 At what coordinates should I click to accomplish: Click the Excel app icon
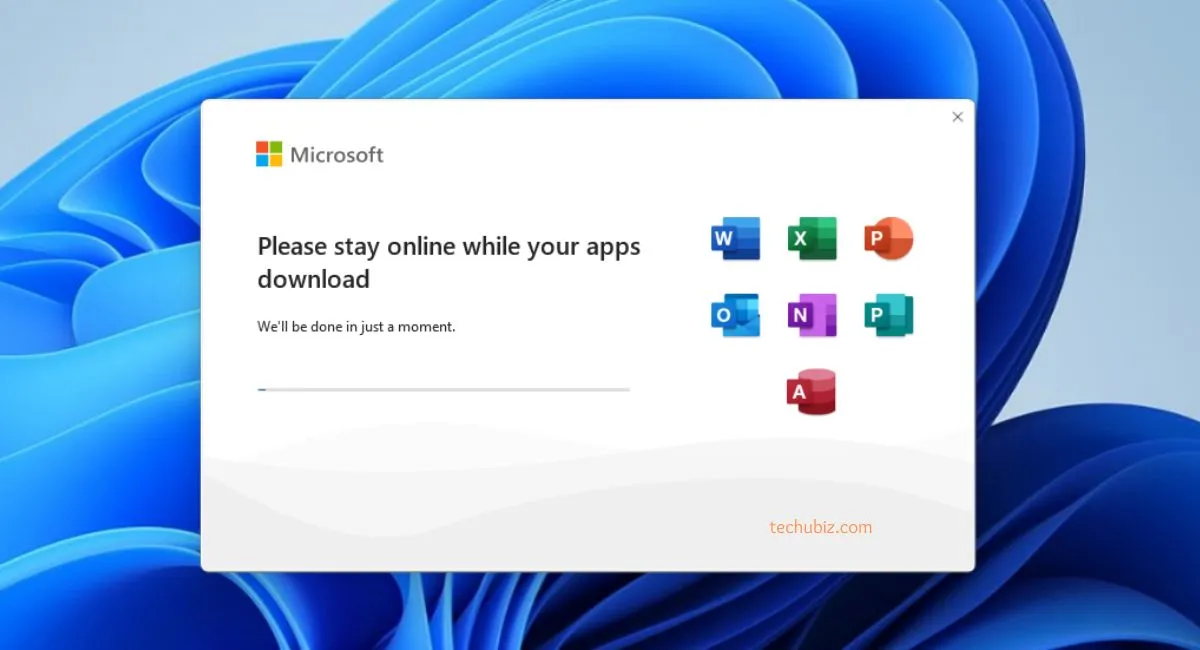click(812, 239)
